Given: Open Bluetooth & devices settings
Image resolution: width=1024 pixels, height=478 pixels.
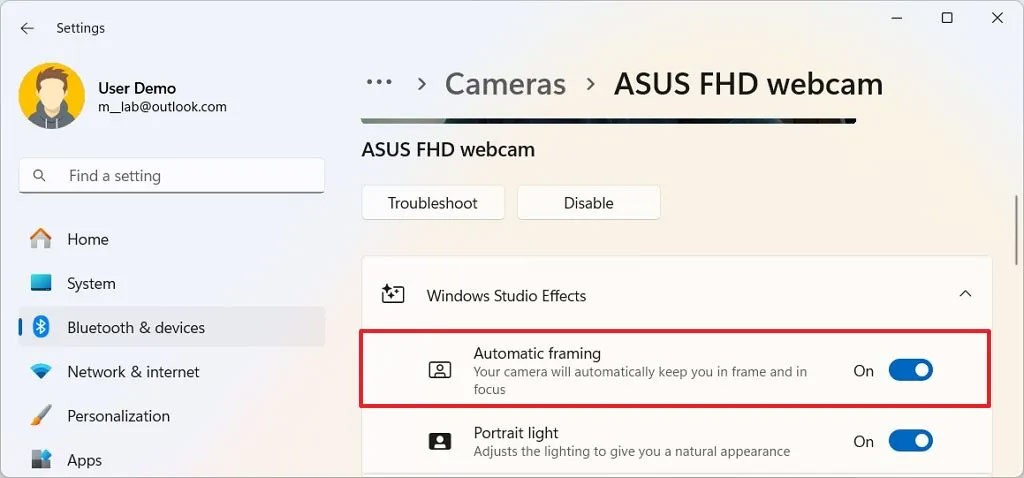Looking at the screenshot, I should click(136, 327).
